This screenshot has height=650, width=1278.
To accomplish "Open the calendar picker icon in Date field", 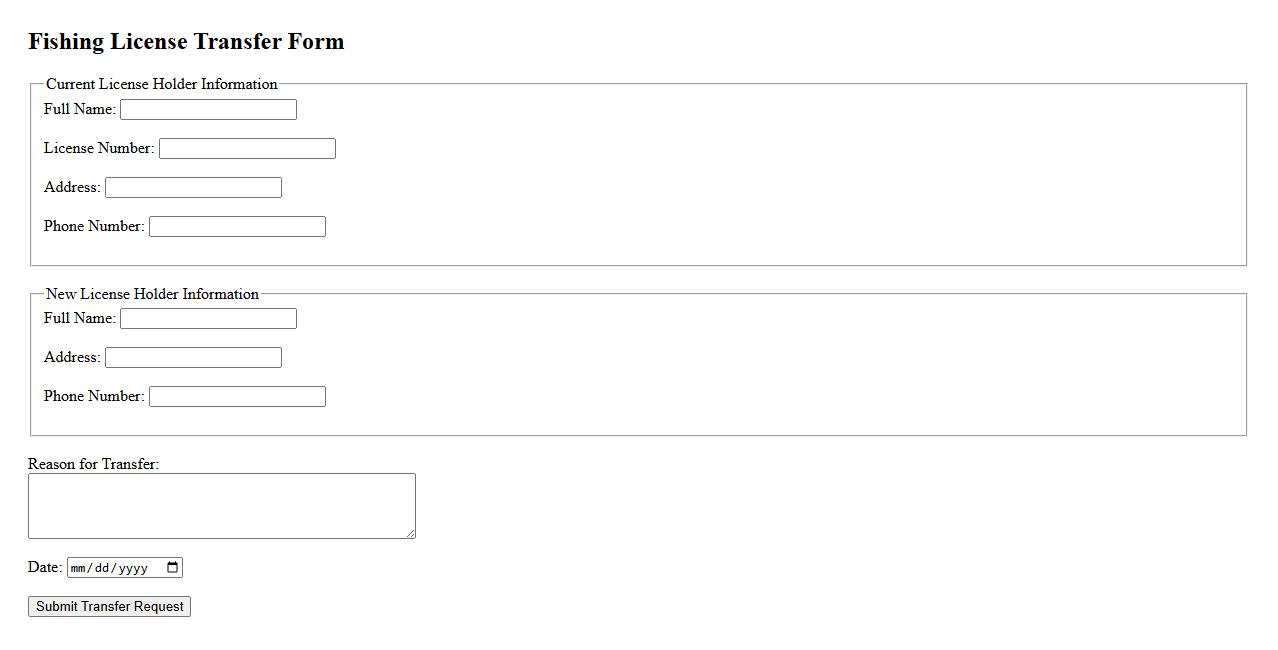I will 172,568.
